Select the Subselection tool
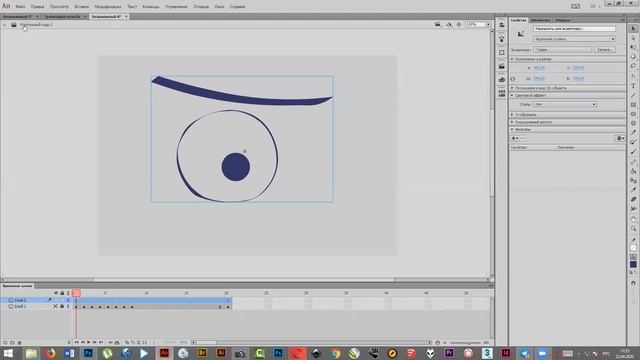The image size is (640, 360). click(x=633, y=38)
